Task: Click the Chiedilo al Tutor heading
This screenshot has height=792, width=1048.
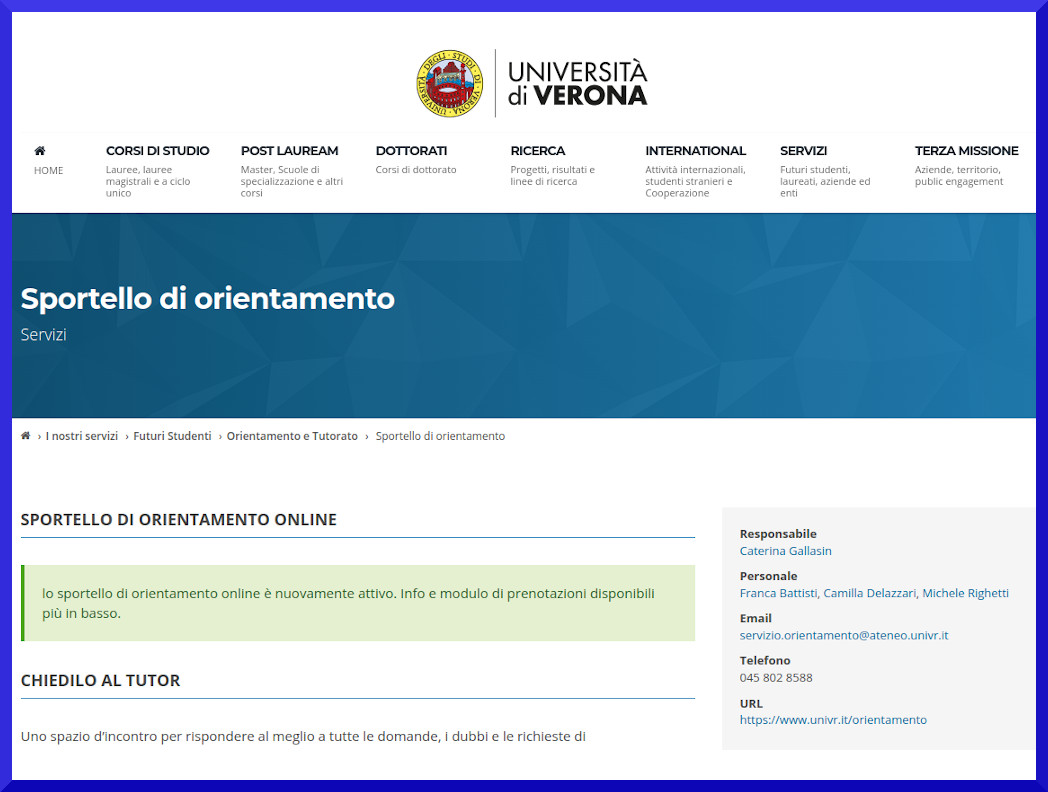Action: (100, 680)
